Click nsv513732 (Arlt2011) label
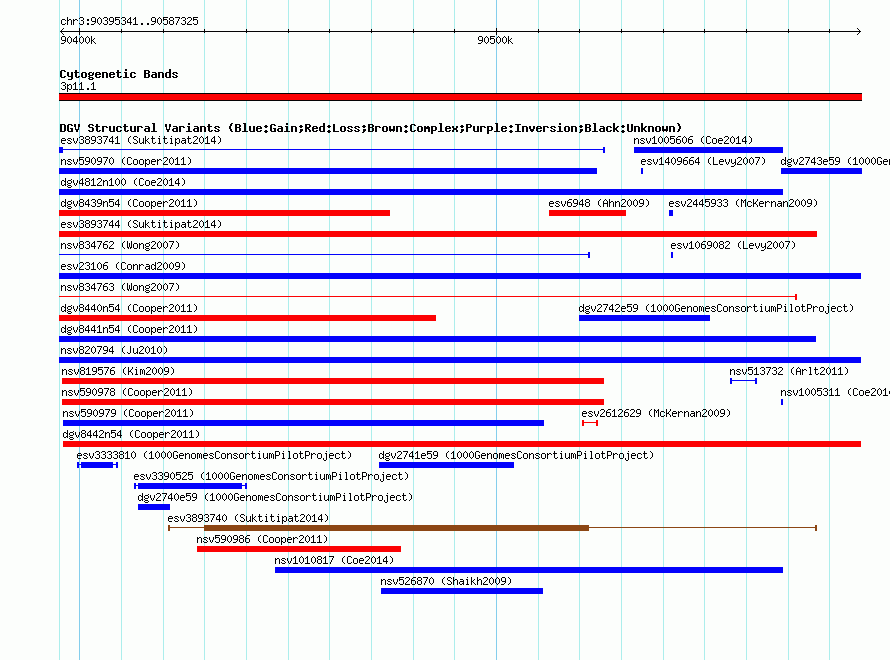Viewport: 890px width, 660px height. tap(789, 371)
